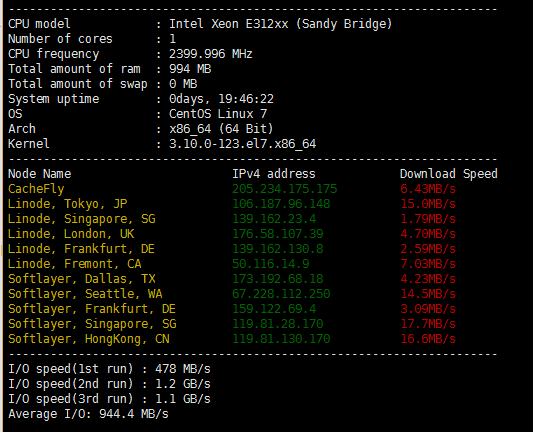This screenshot has width=533, height=432.
Task: Select IP address 67.228.112.250
Action: 281,294
